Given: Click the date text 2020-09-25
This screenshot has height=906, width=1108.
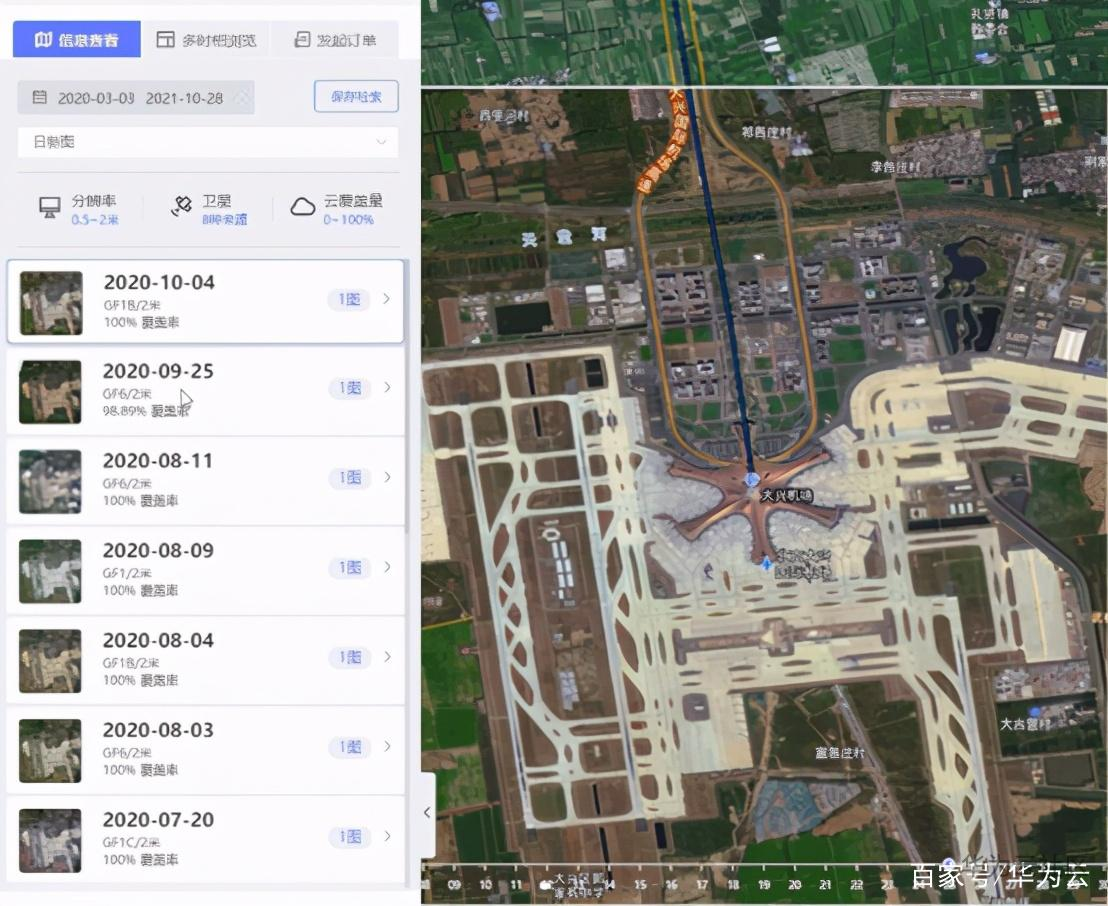Looking at the screenshot, I should (158, 371).
